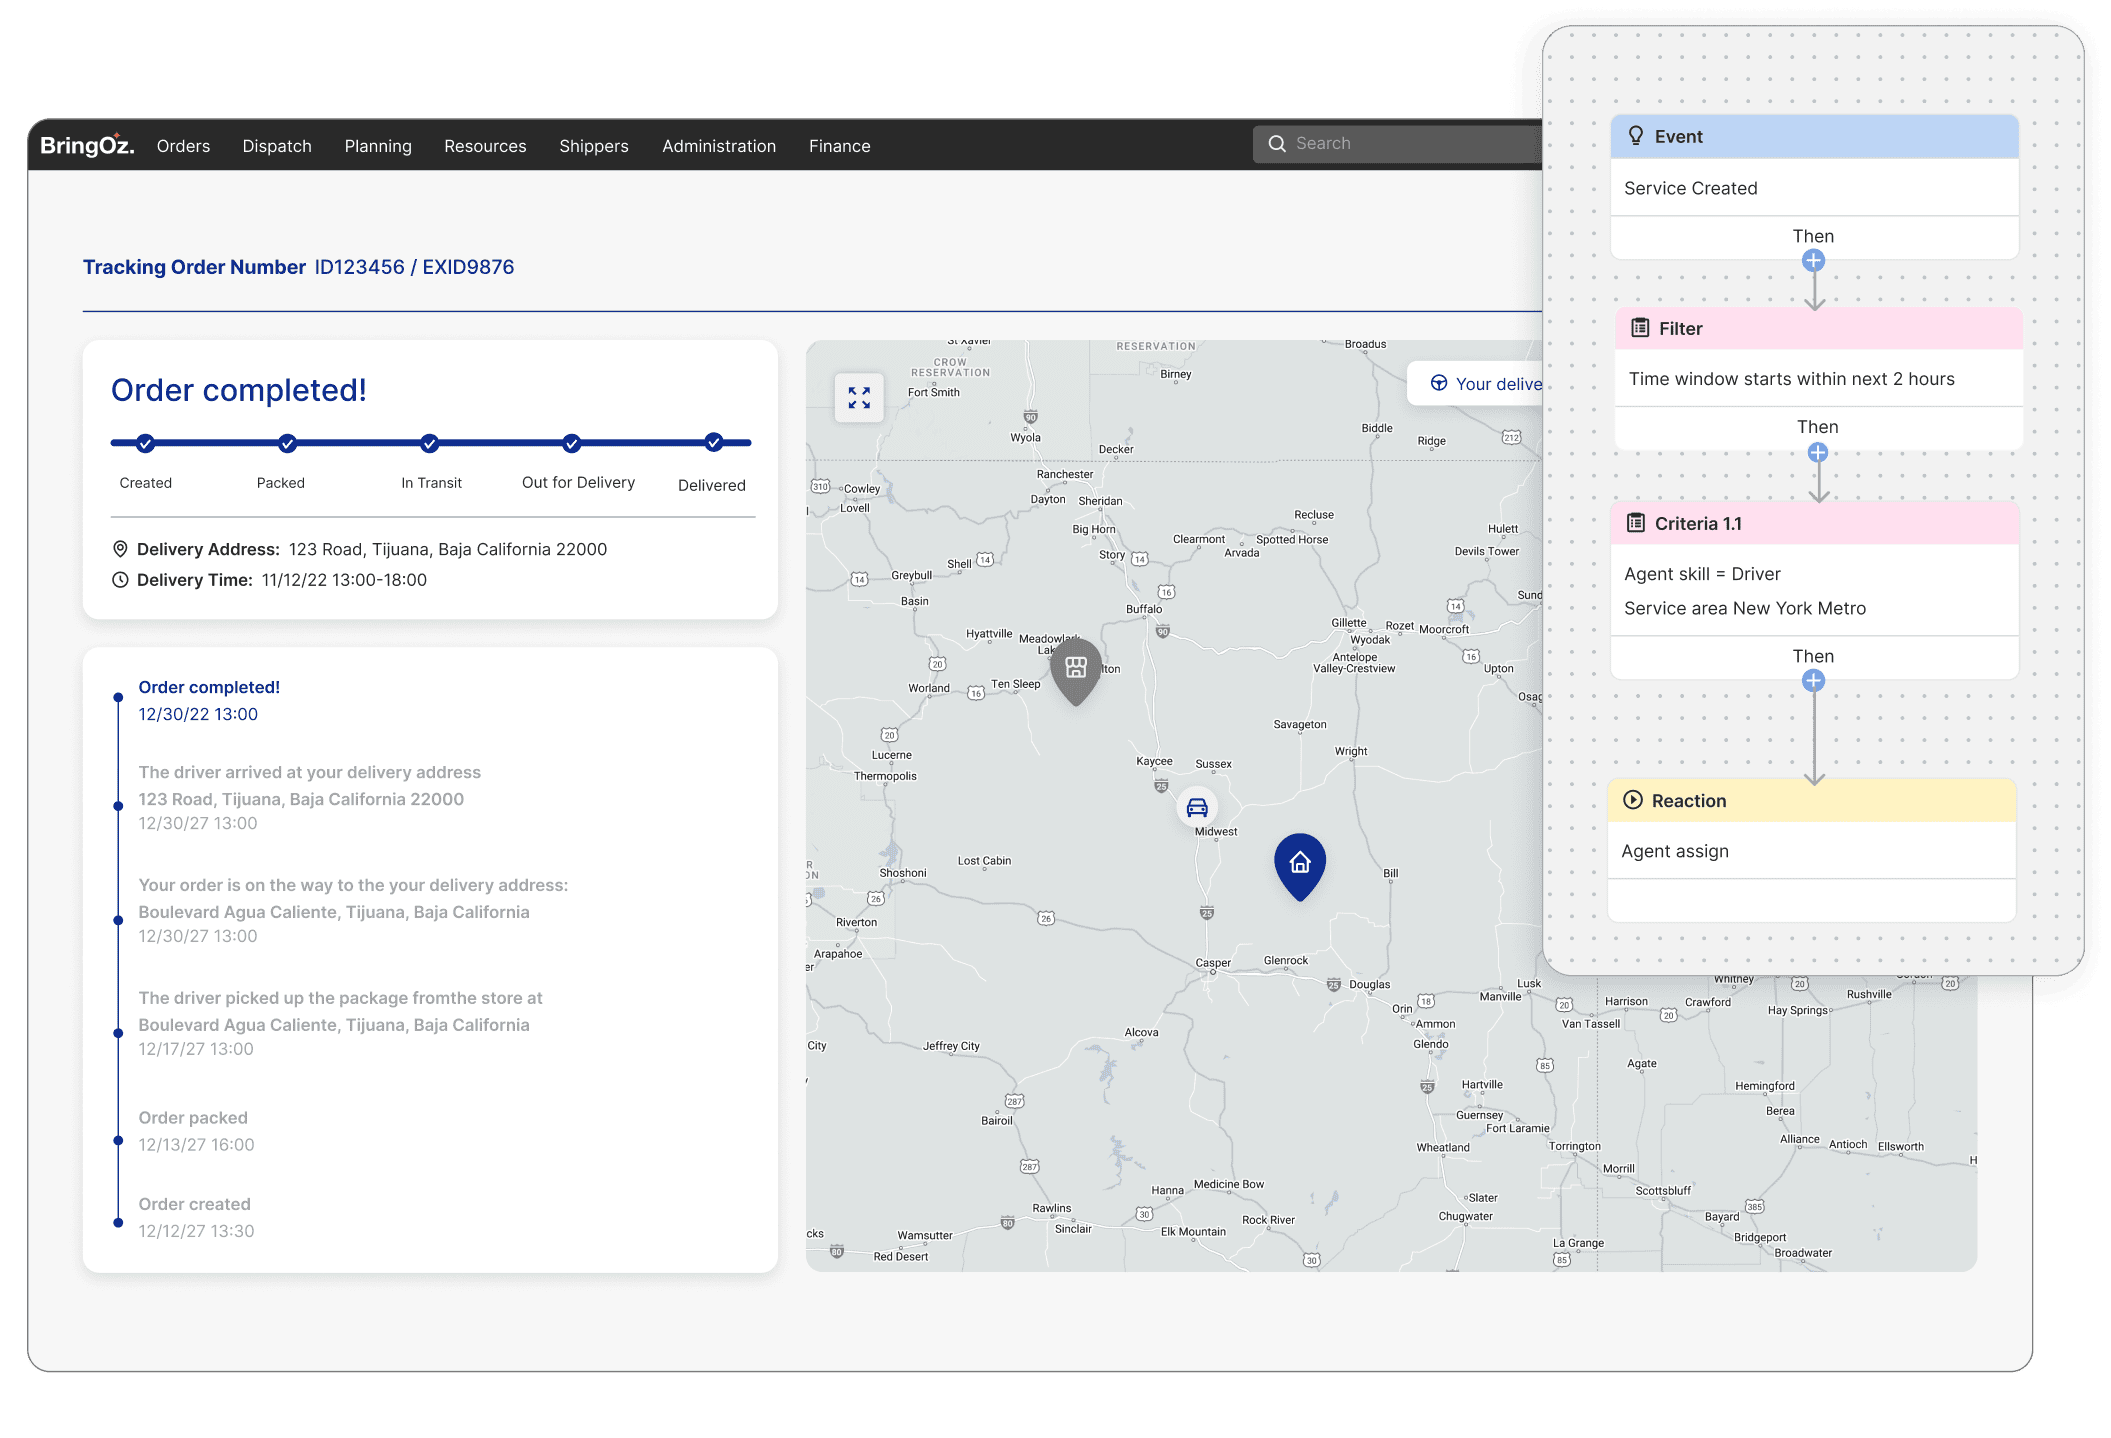
Task: Click the In Transit progress checkpoint
Action: coord(430,443)
